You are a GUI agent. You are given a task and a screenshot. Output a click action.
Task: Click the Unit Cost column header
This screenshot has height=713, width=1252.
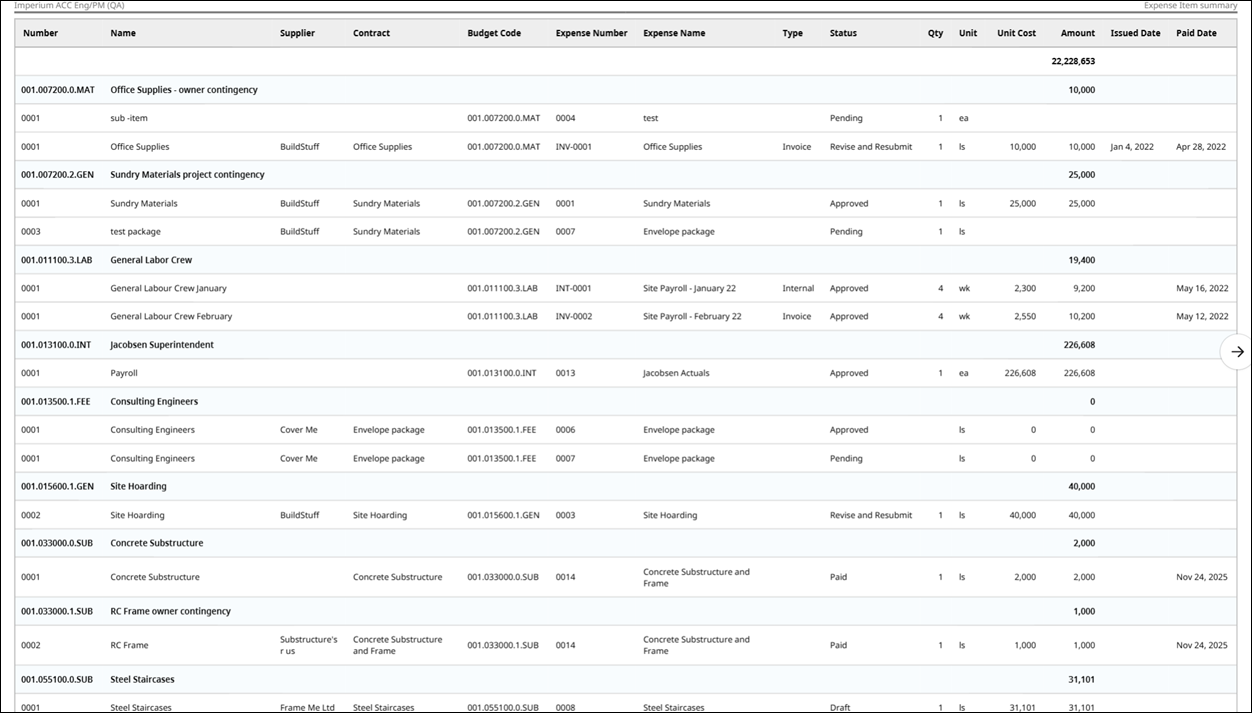tap(1016, 33)
